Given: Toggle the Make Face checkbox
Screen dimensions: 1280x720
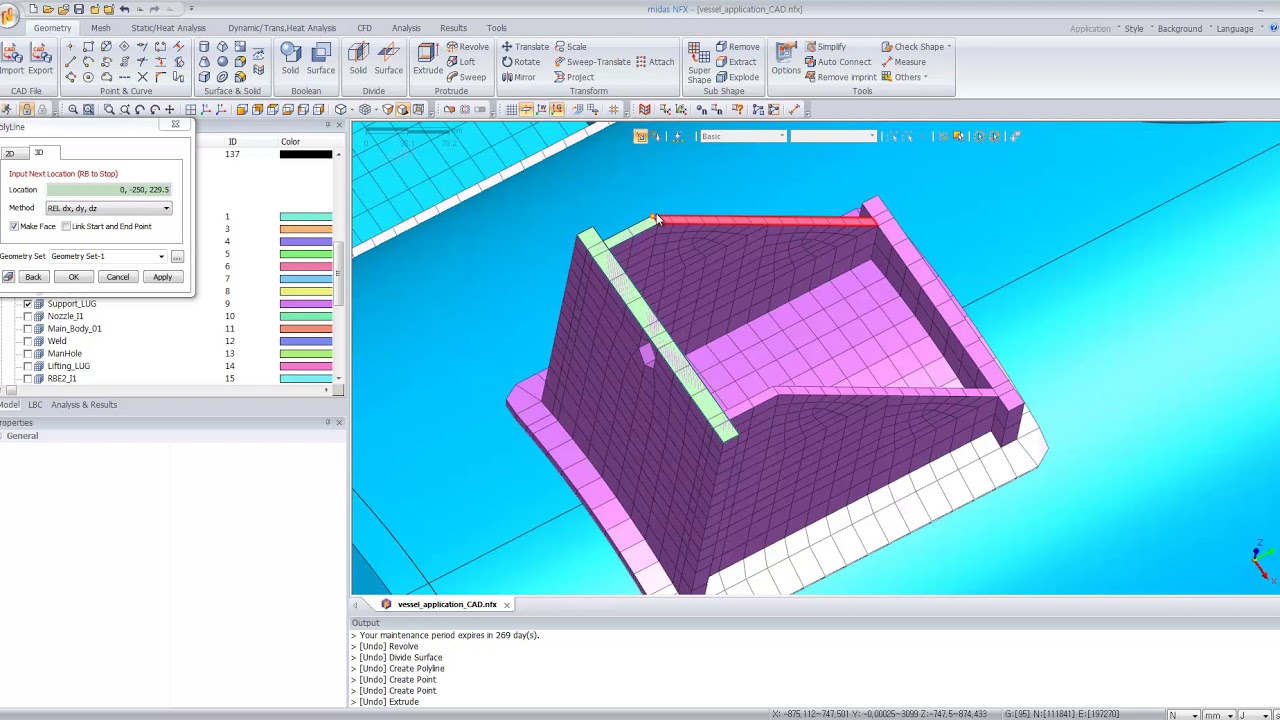Looking at the screenshot, I should (14, 226).
